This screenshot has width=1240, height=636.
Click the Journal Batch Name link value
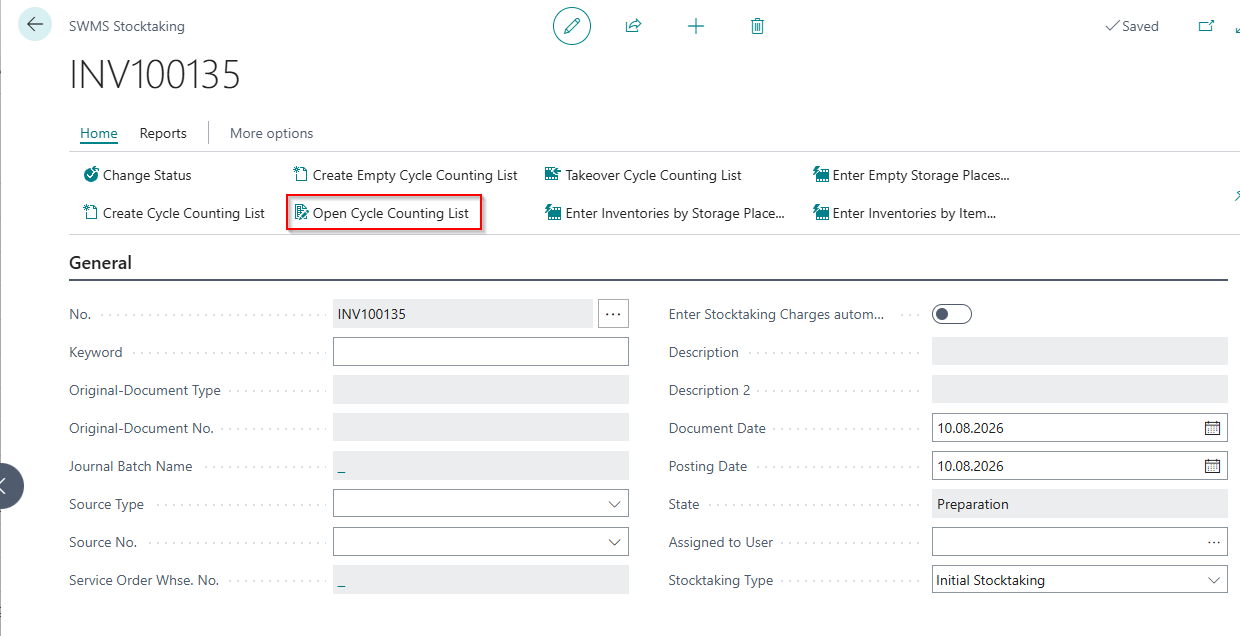342,467
